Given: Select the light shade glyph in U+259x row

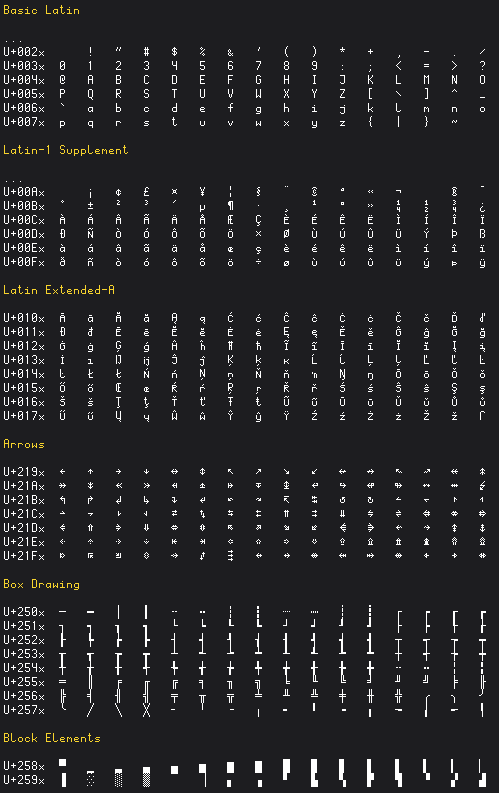Looking at the screenshot, I should coord(90,779).
